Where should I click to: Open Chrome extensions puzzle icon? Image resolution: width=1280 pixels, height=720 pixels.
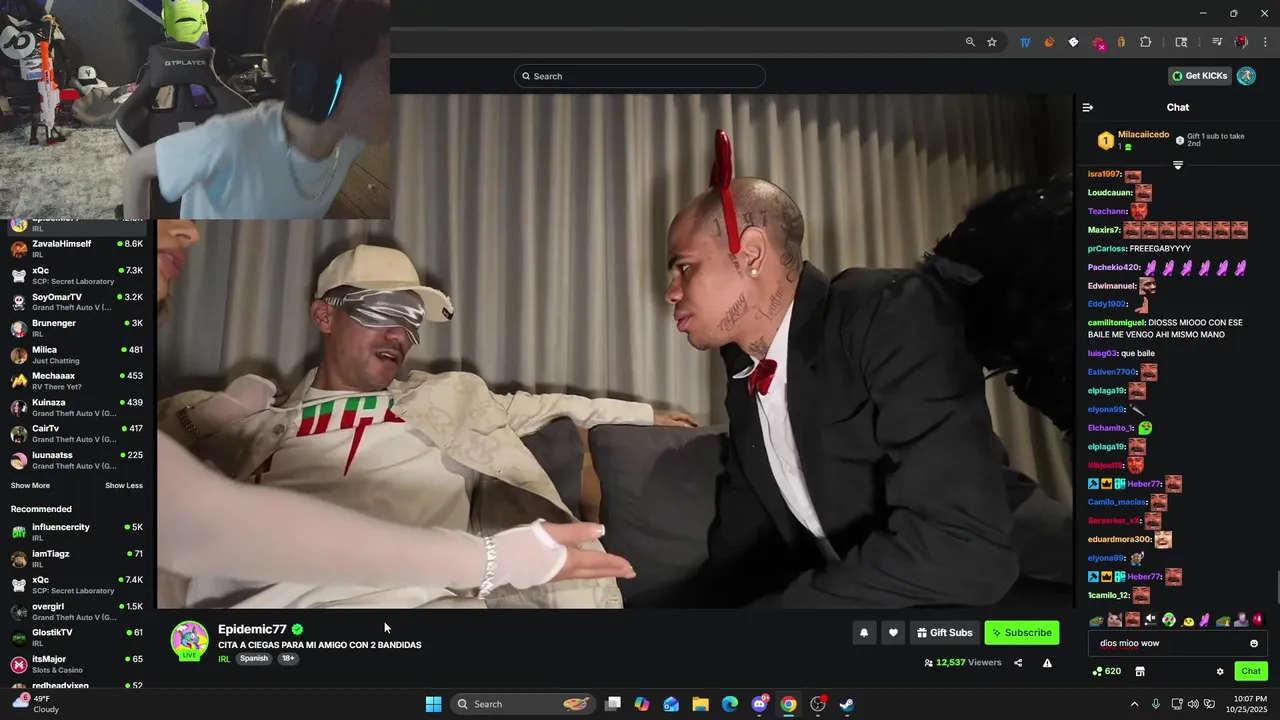1146,42
